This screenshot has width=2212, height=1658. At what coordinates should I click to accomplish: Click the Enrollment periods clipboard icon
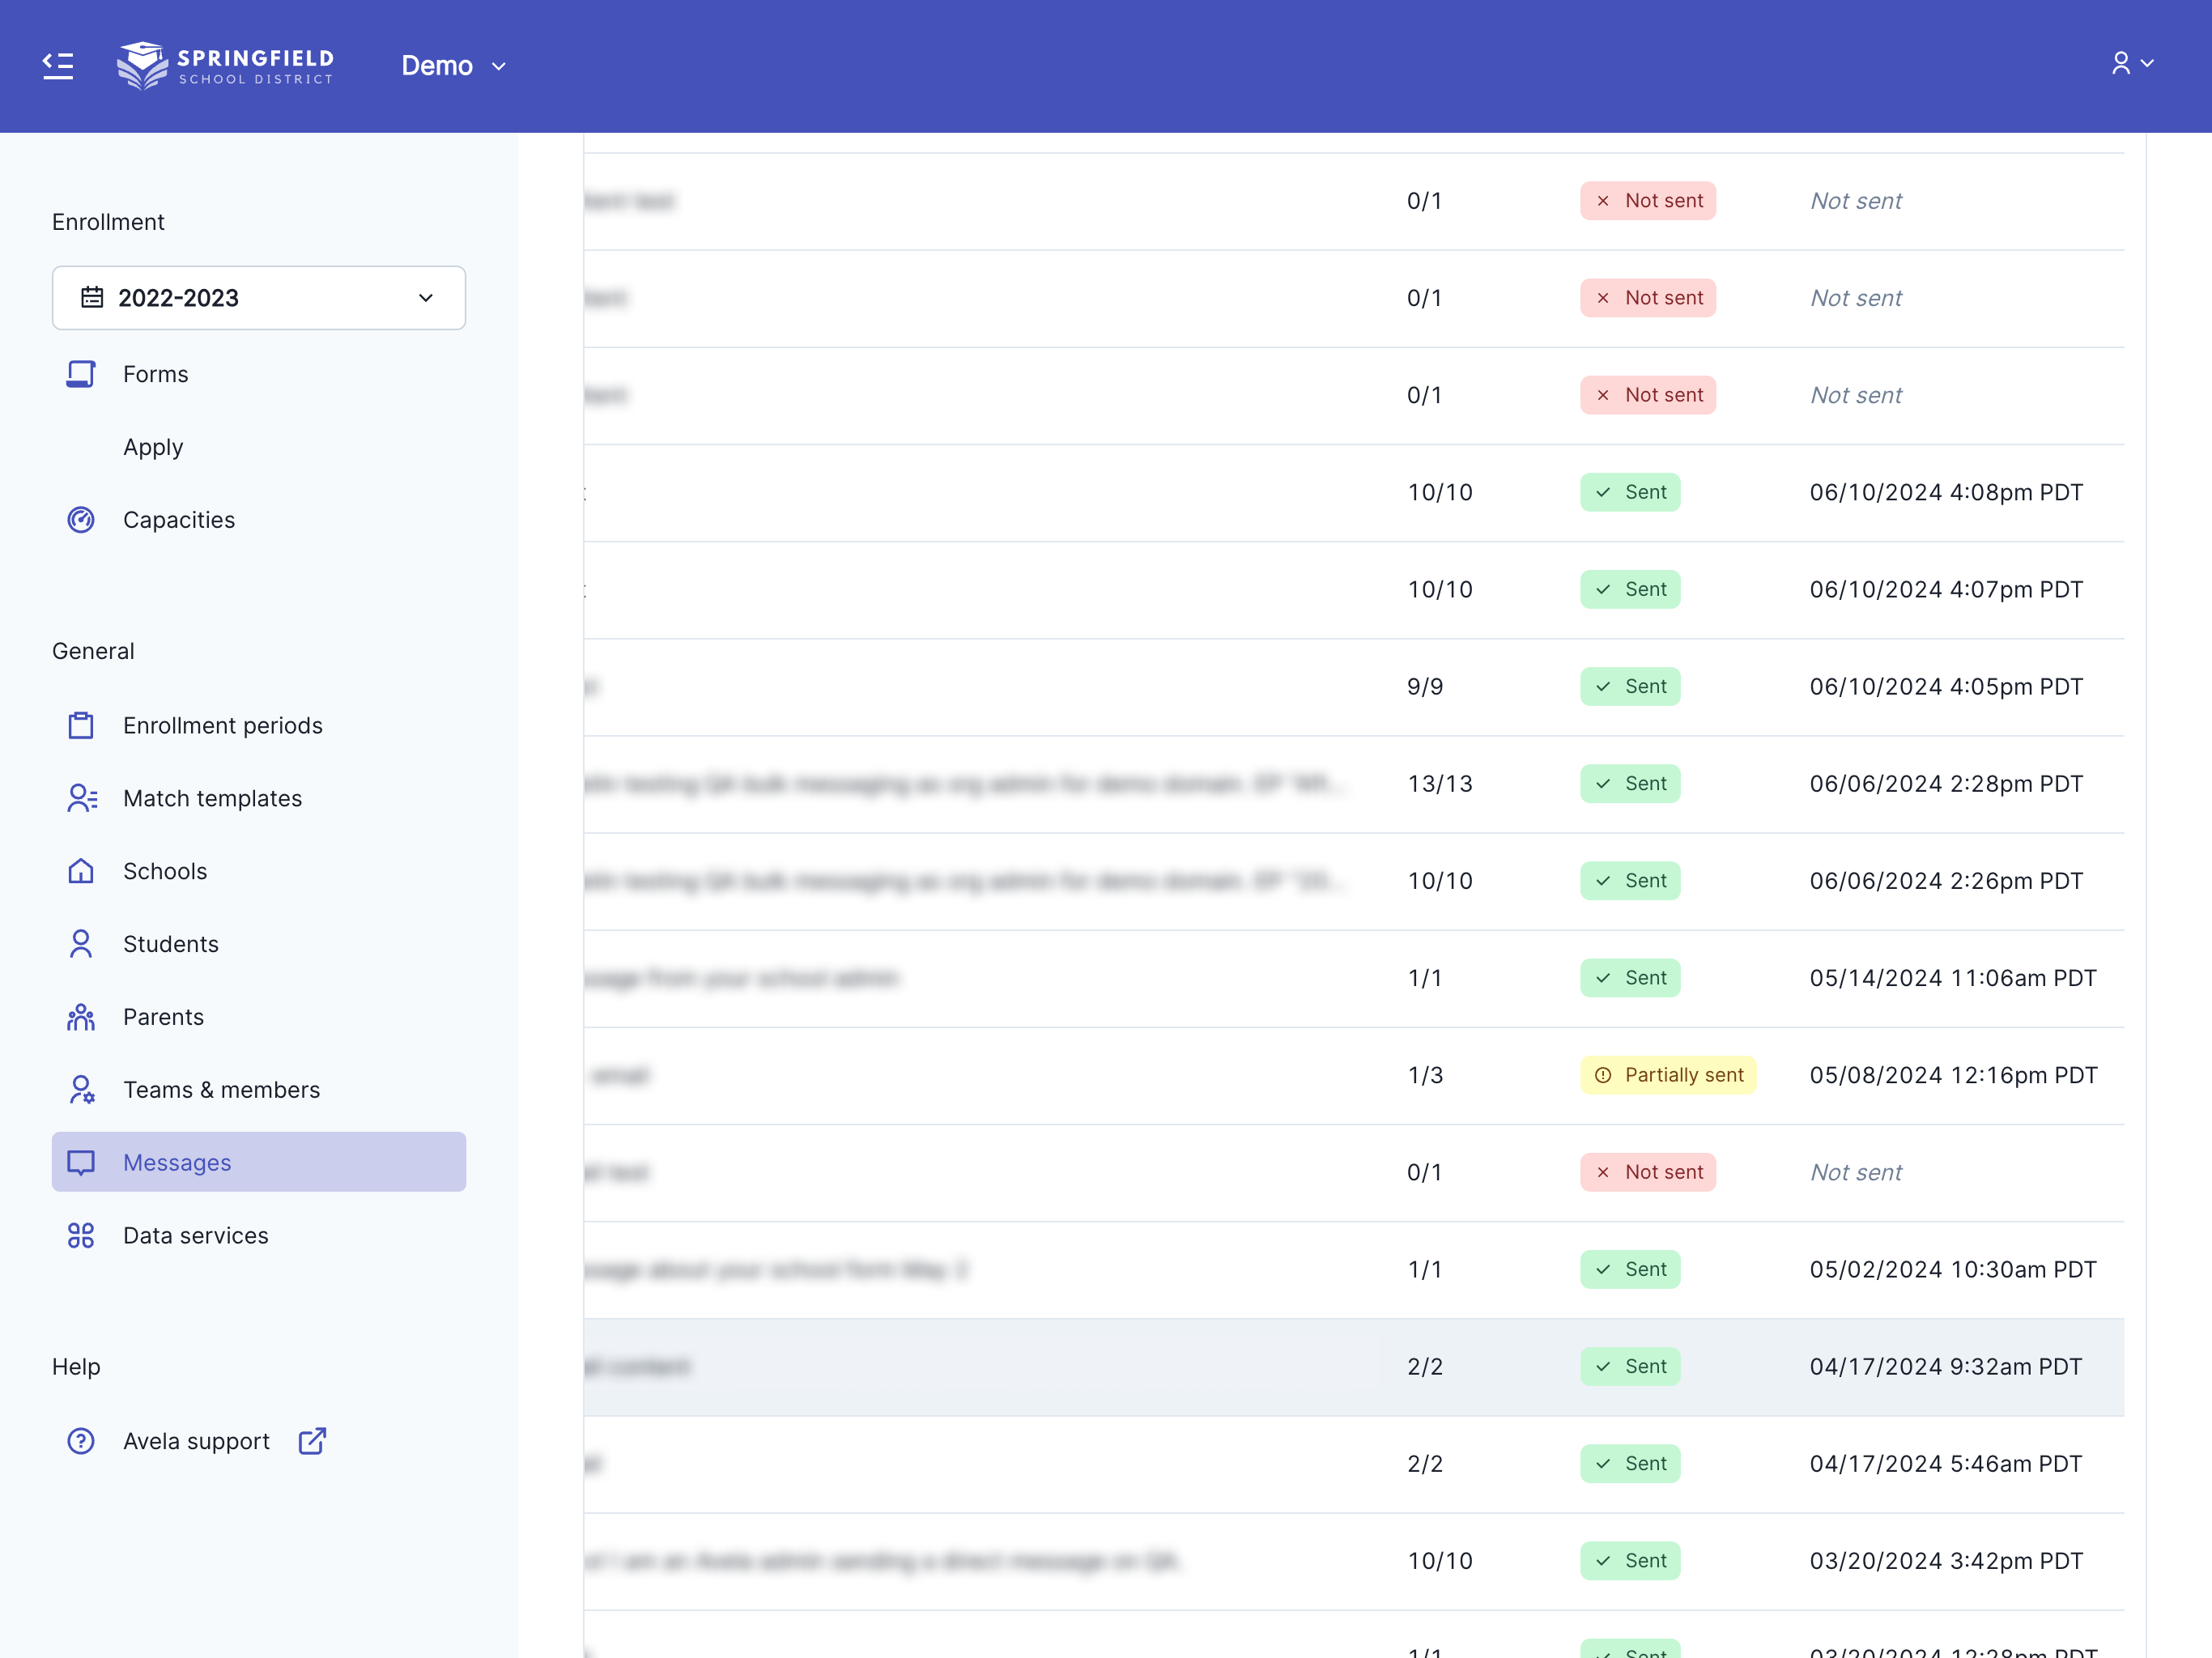point(81,726)
